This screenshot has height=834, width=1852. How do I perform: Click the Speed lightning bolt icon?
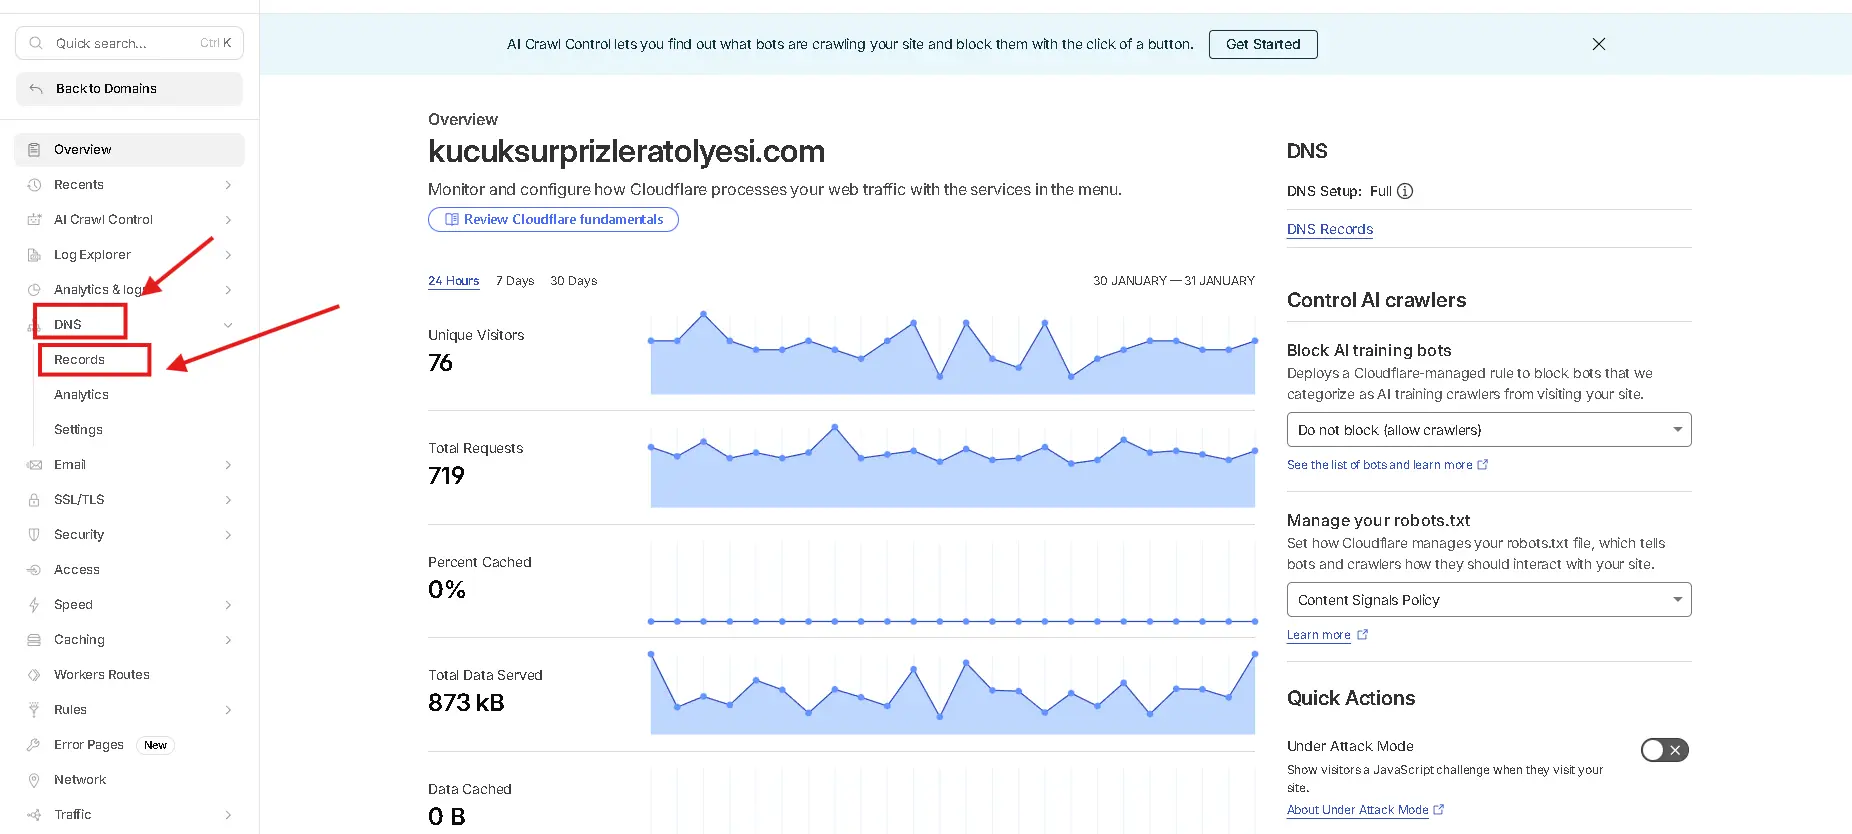(34, 605)
